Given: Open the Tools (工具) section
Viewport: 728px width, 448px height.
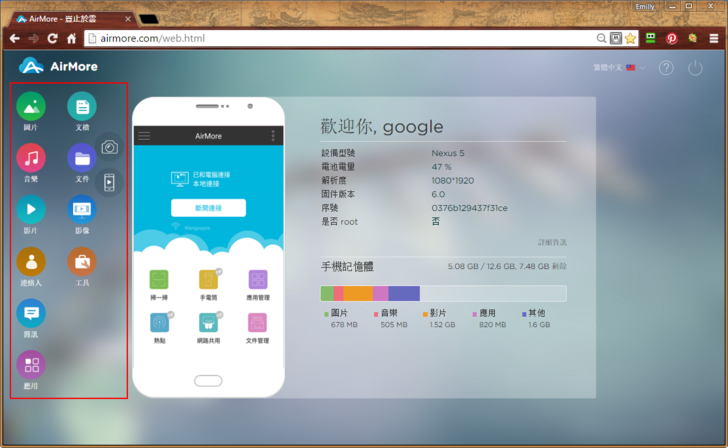Looking at the screenshot, I should [x=82, y=261].
